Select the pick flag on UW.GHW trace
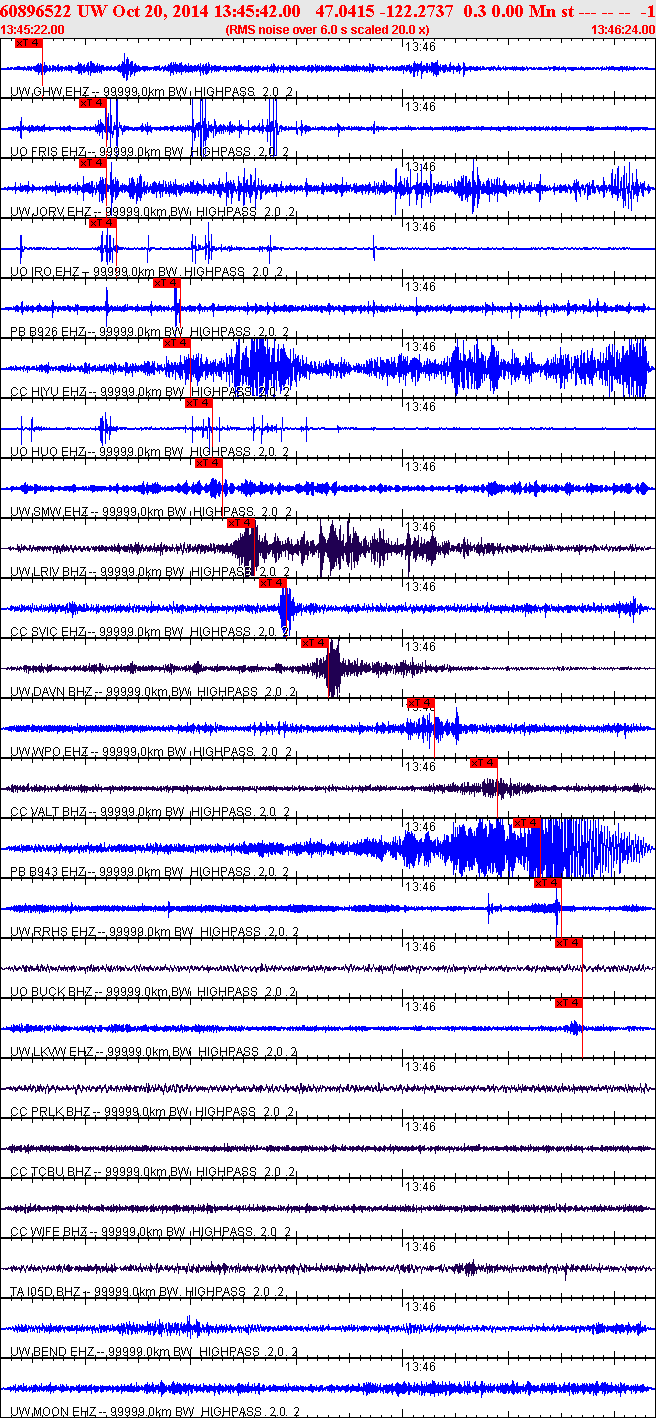This screenshot has width=656, height=1418. 30,43
